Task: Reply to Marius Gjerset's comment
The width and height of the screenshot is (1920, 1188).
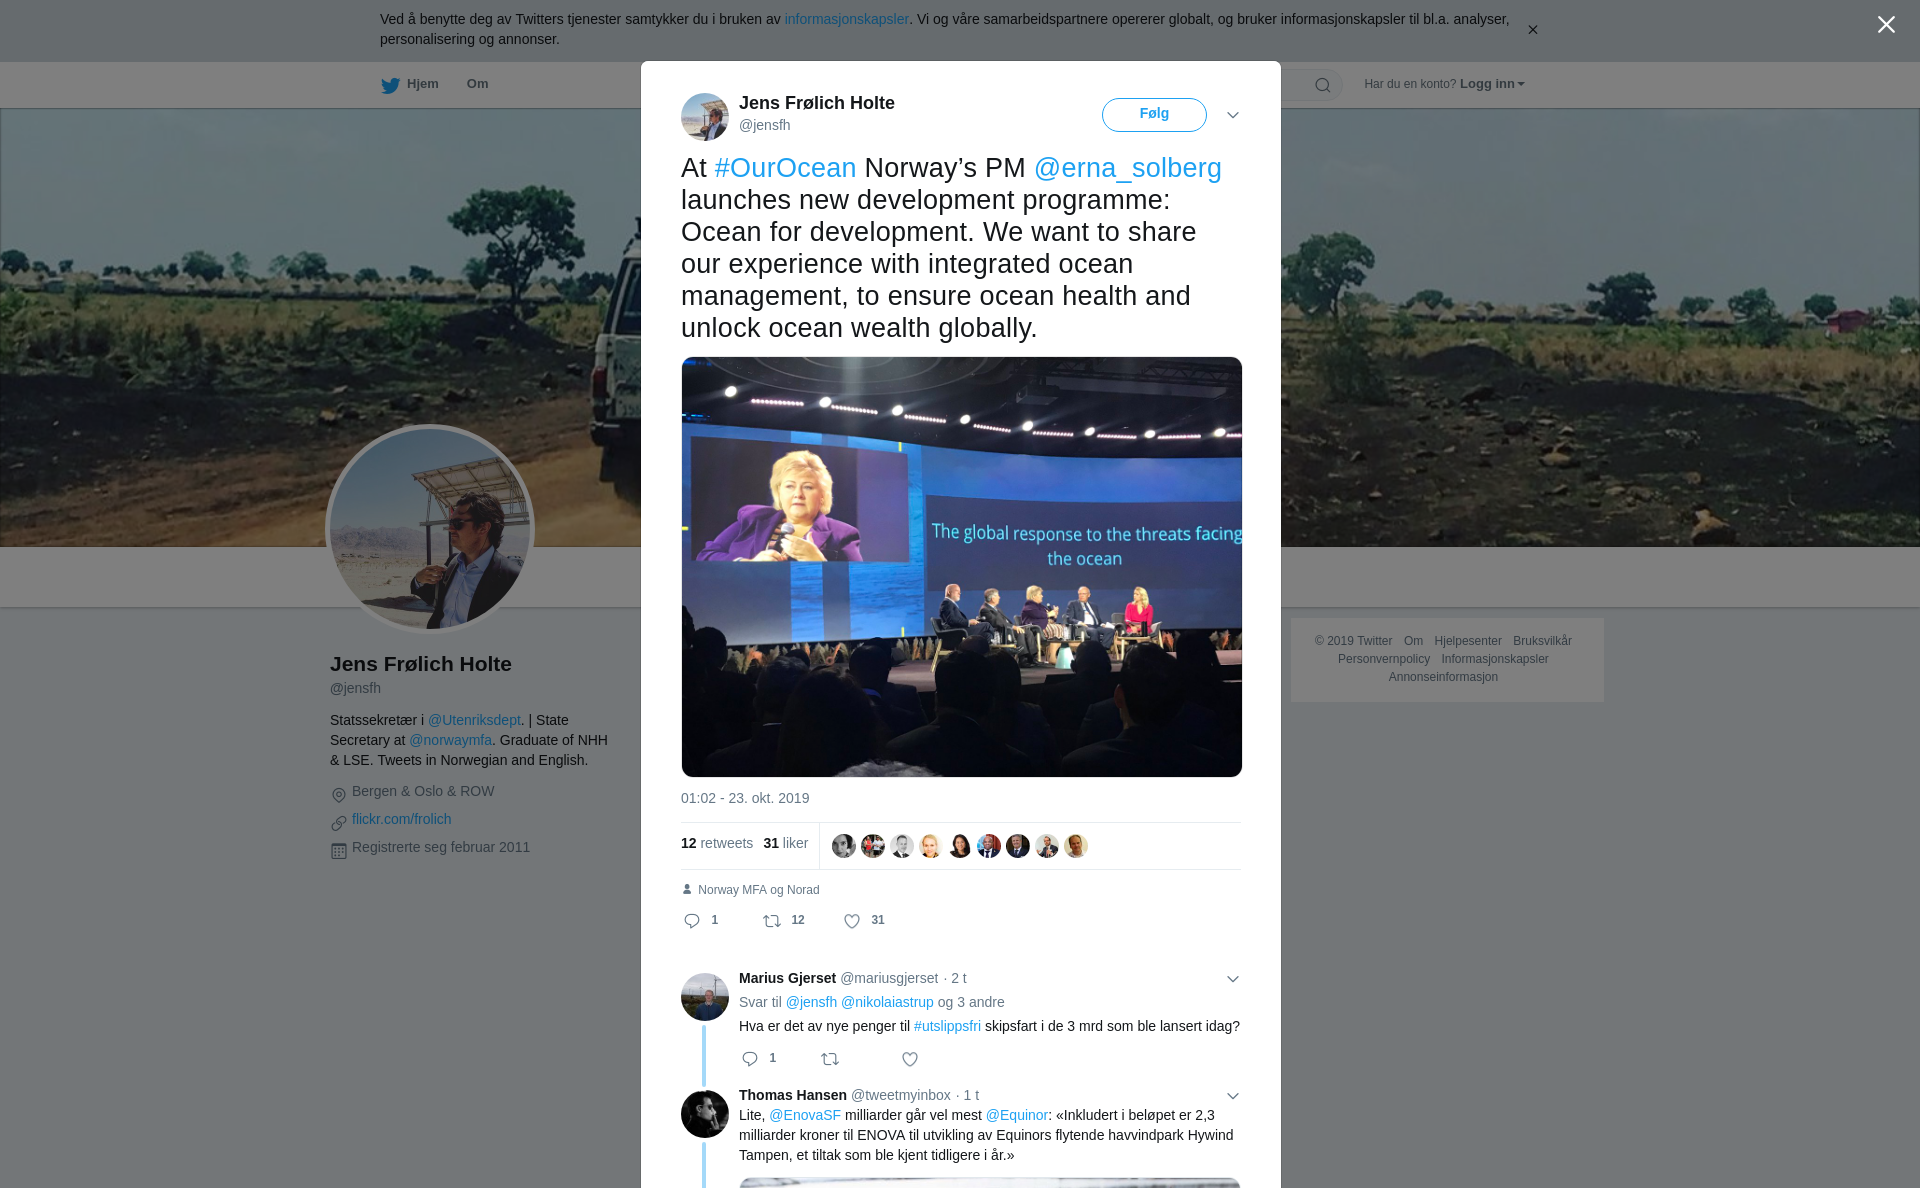Action: (750, 1059)
